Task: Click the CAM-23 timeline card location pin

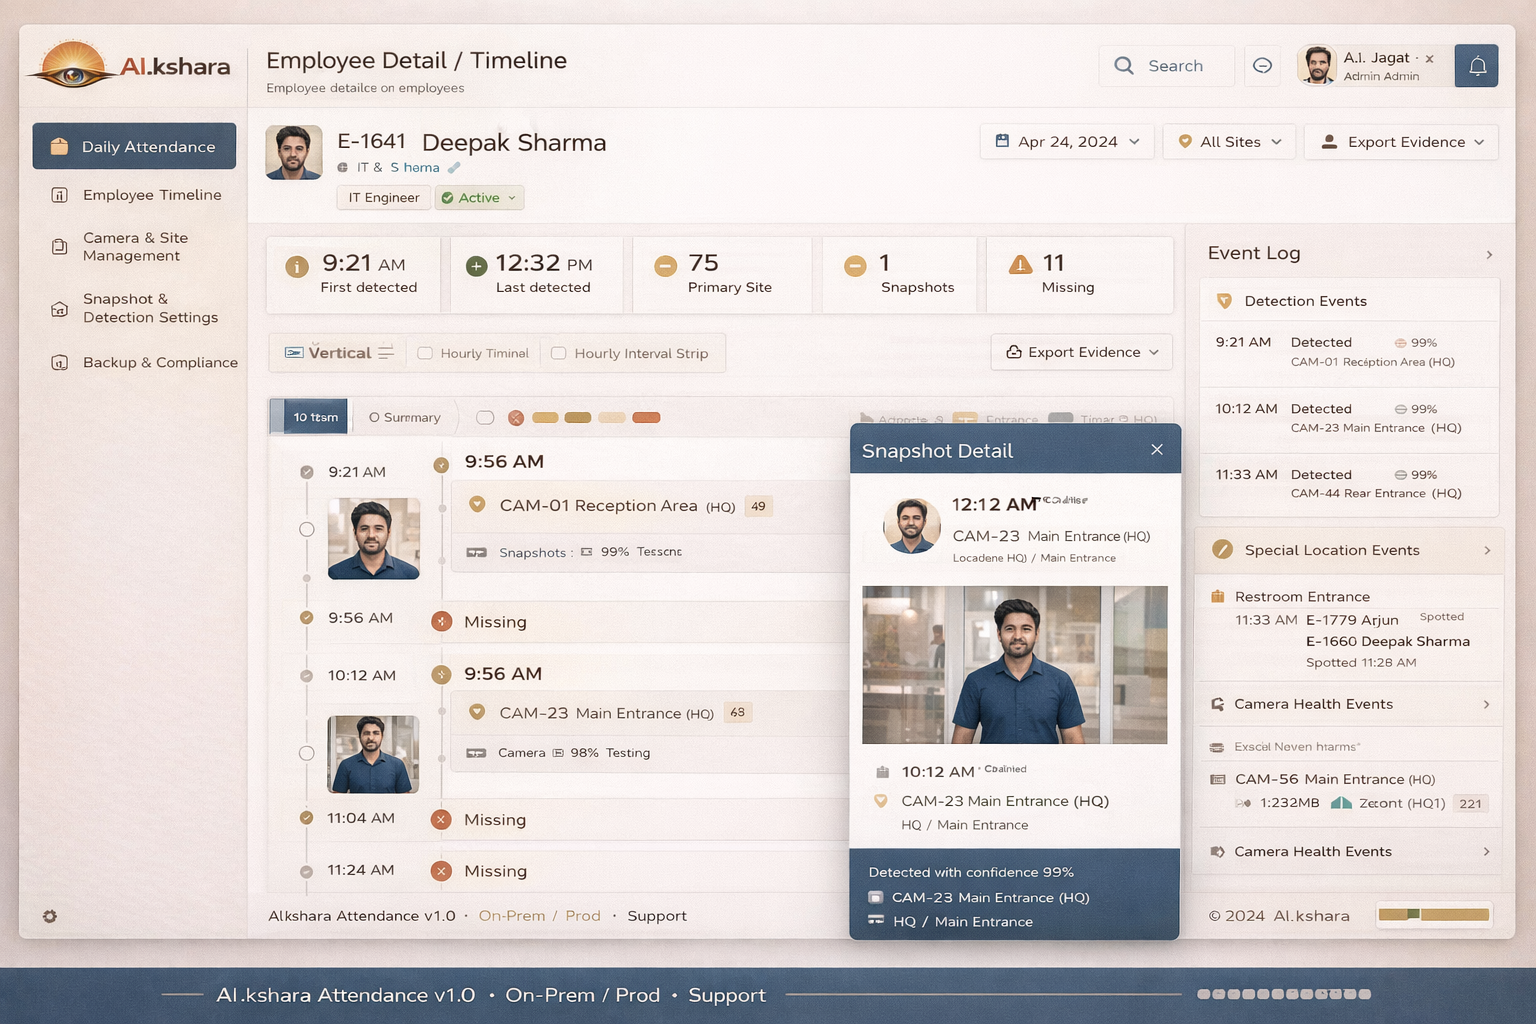Action: coord(477,712)
